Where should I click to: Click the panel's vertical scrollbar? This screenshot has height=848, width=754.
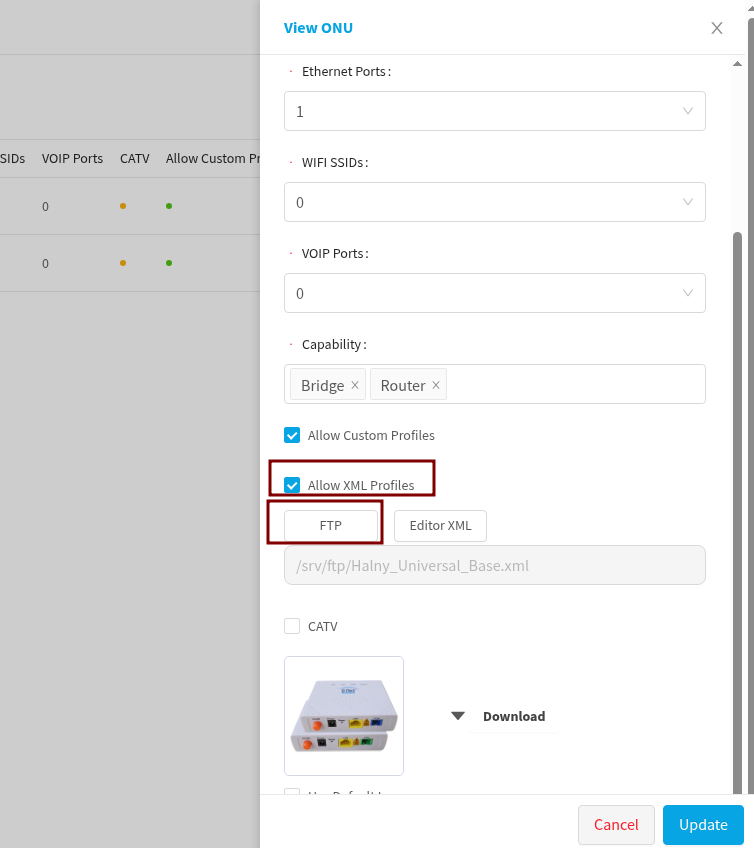(x=738, y=500)
